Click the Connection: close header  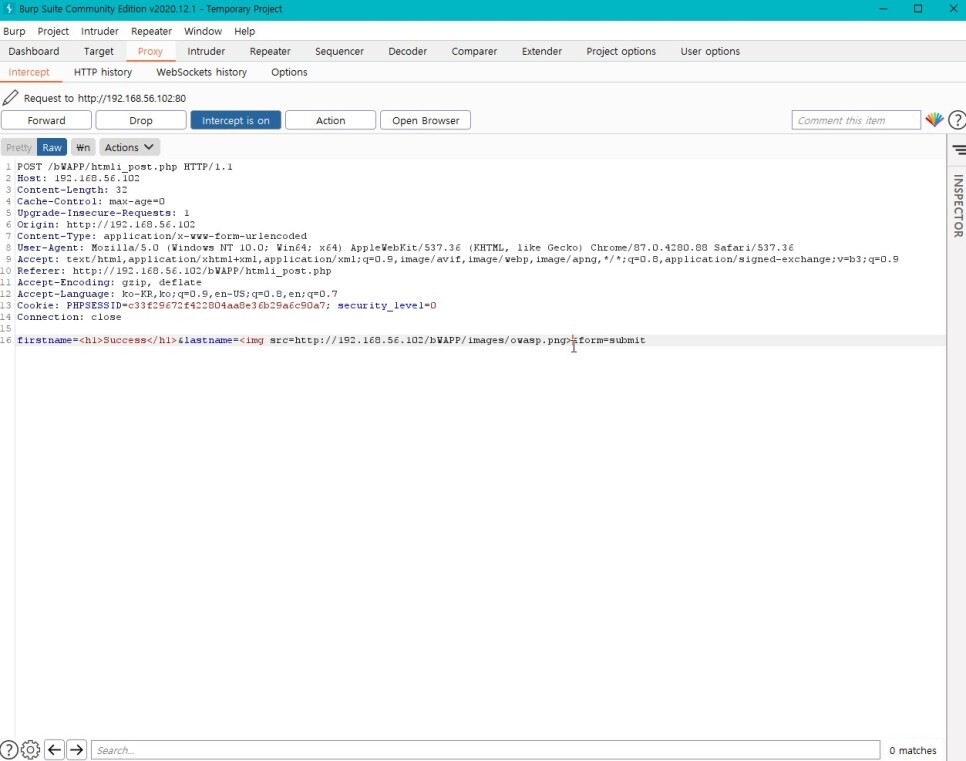[69, 317]
